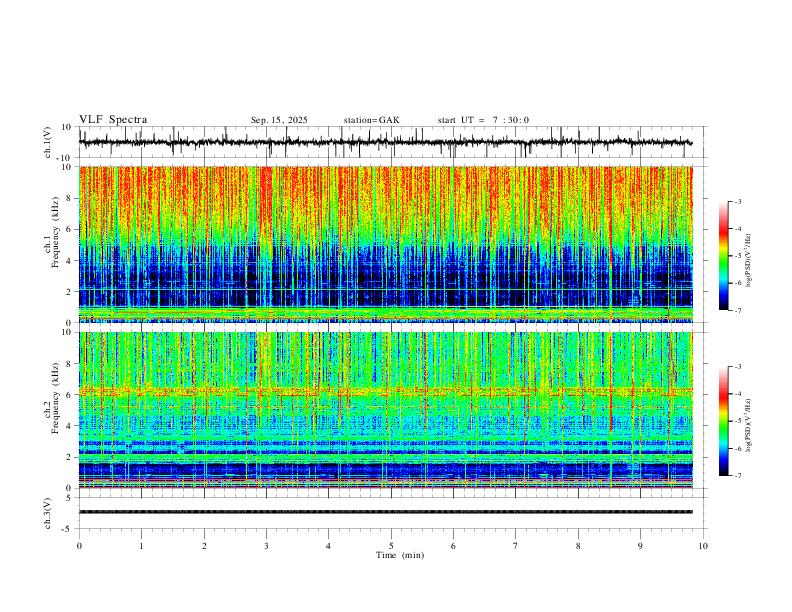Click time axis tick label "4"
Viewport: 792px width, 612px height.
coord(328,546)
